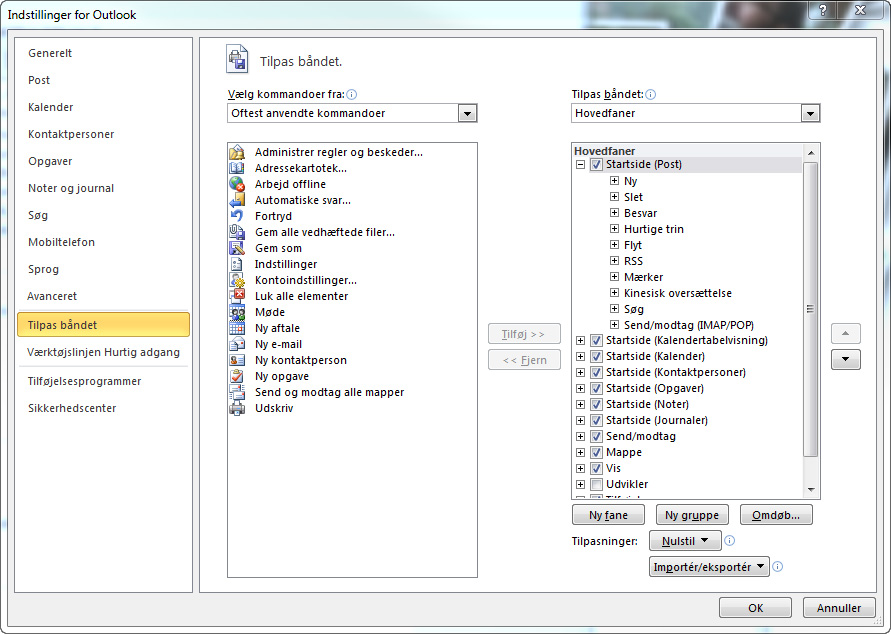Image resolution: width=891 pixels, height=634 pixels.
Task: Open Sikkerhedscenter page
Action: pyautogui.click(x=72, y=408)
